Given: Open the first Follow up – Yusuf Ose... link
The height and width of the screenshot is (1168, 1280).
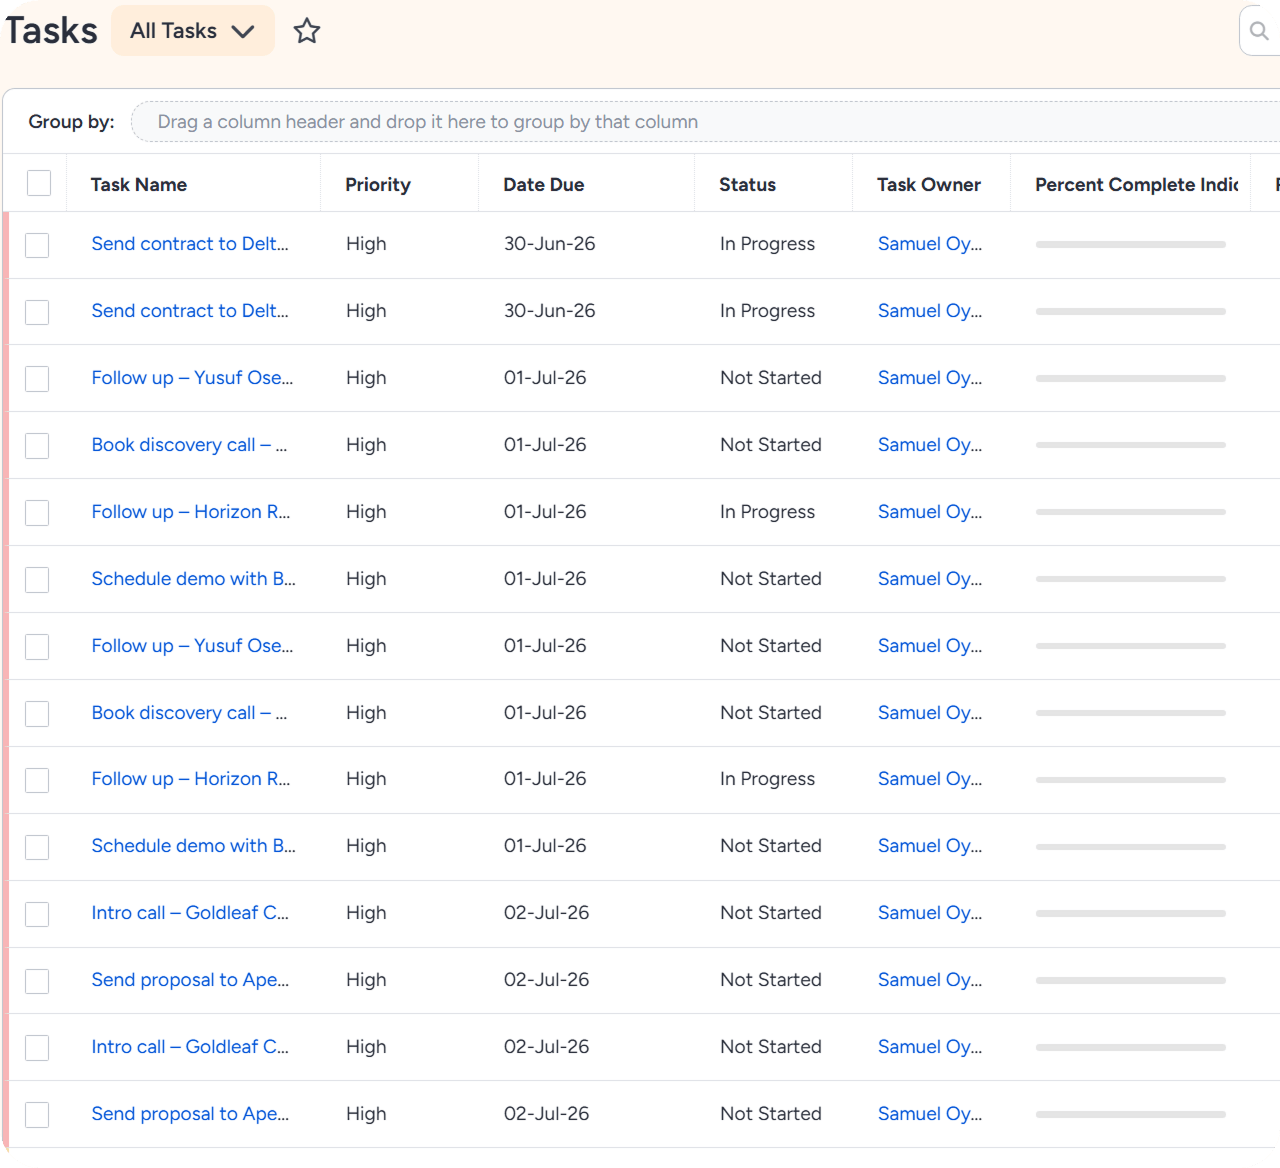Looking at the screenshot, I should 192,378.
